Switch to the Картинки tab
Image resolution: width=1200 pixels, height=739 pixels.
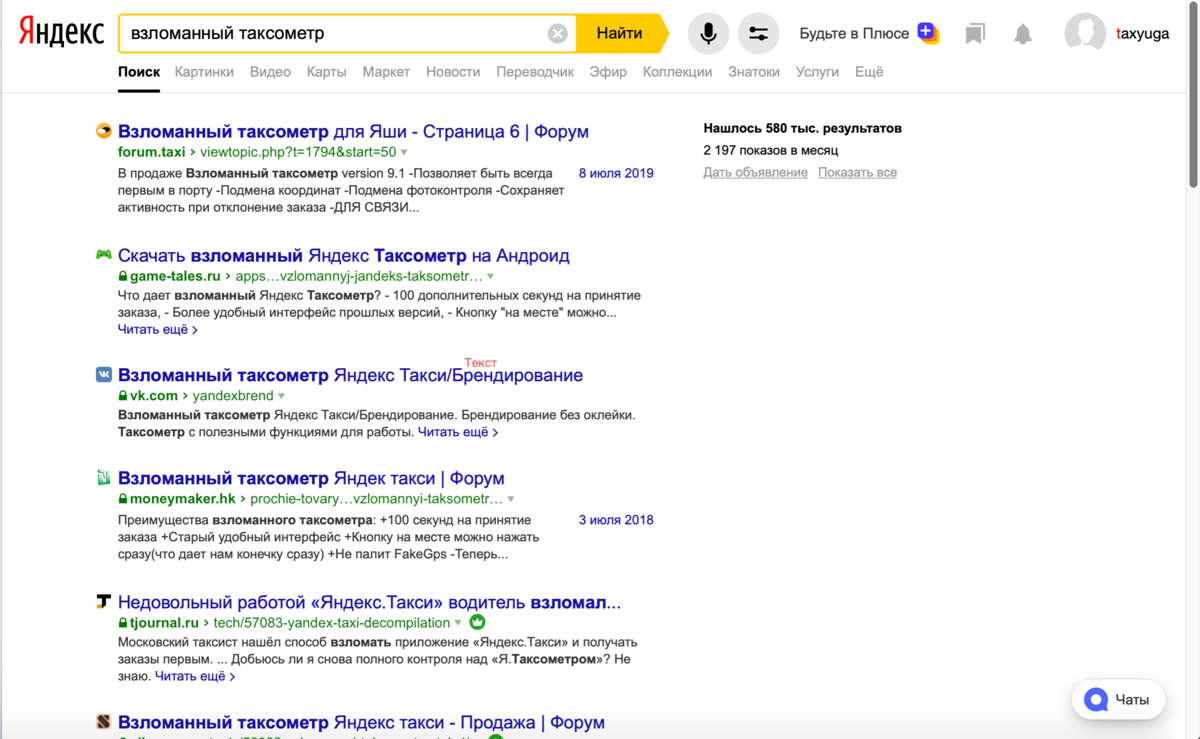click(204, 72)
